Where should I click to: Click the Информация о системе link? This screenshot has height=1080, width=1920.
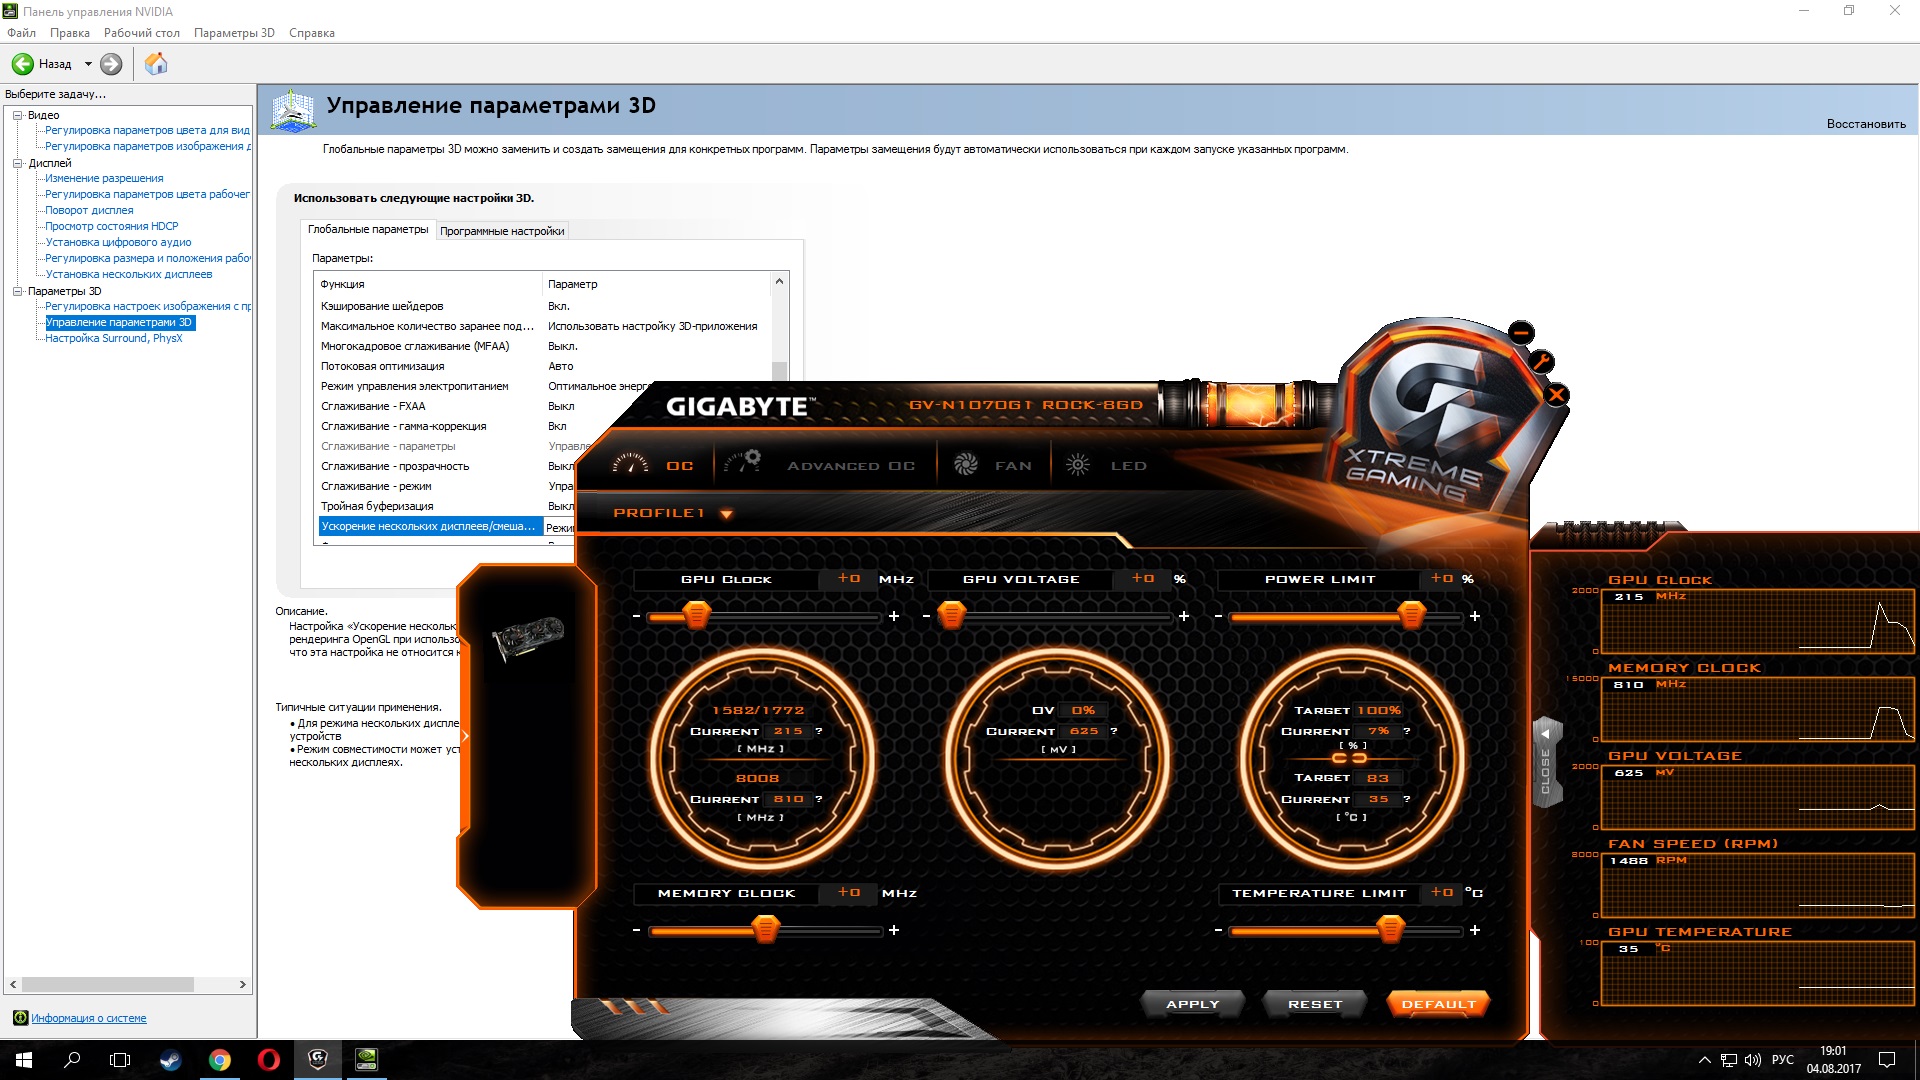(88, 1018)
